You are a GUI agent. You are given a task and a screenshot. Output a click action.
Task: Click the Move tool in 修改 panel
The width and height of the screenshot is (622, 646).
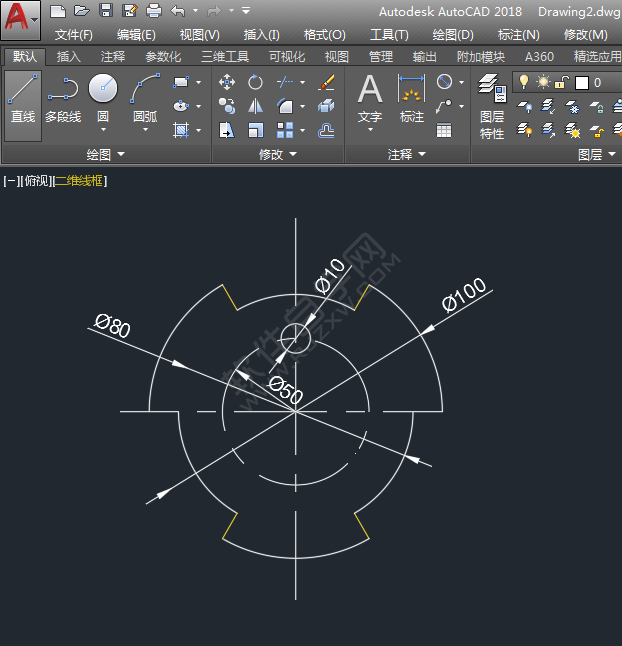tap(227, 82)
